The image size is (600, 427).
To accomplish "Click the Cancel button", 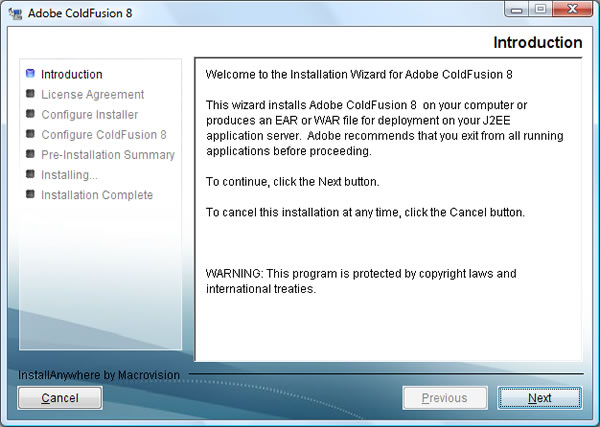I will [x=60, y=398].
